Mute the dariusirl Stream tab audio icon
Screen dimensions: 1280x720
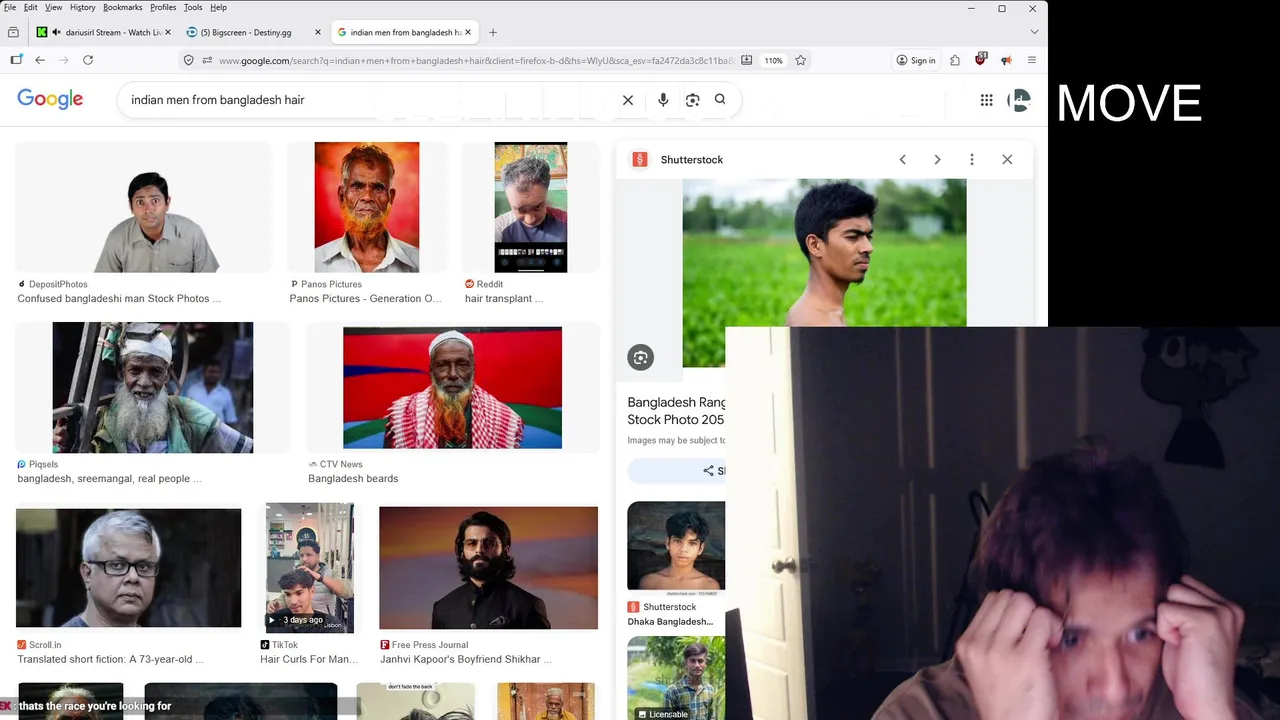pyautogui.click(x=56, y=32)
